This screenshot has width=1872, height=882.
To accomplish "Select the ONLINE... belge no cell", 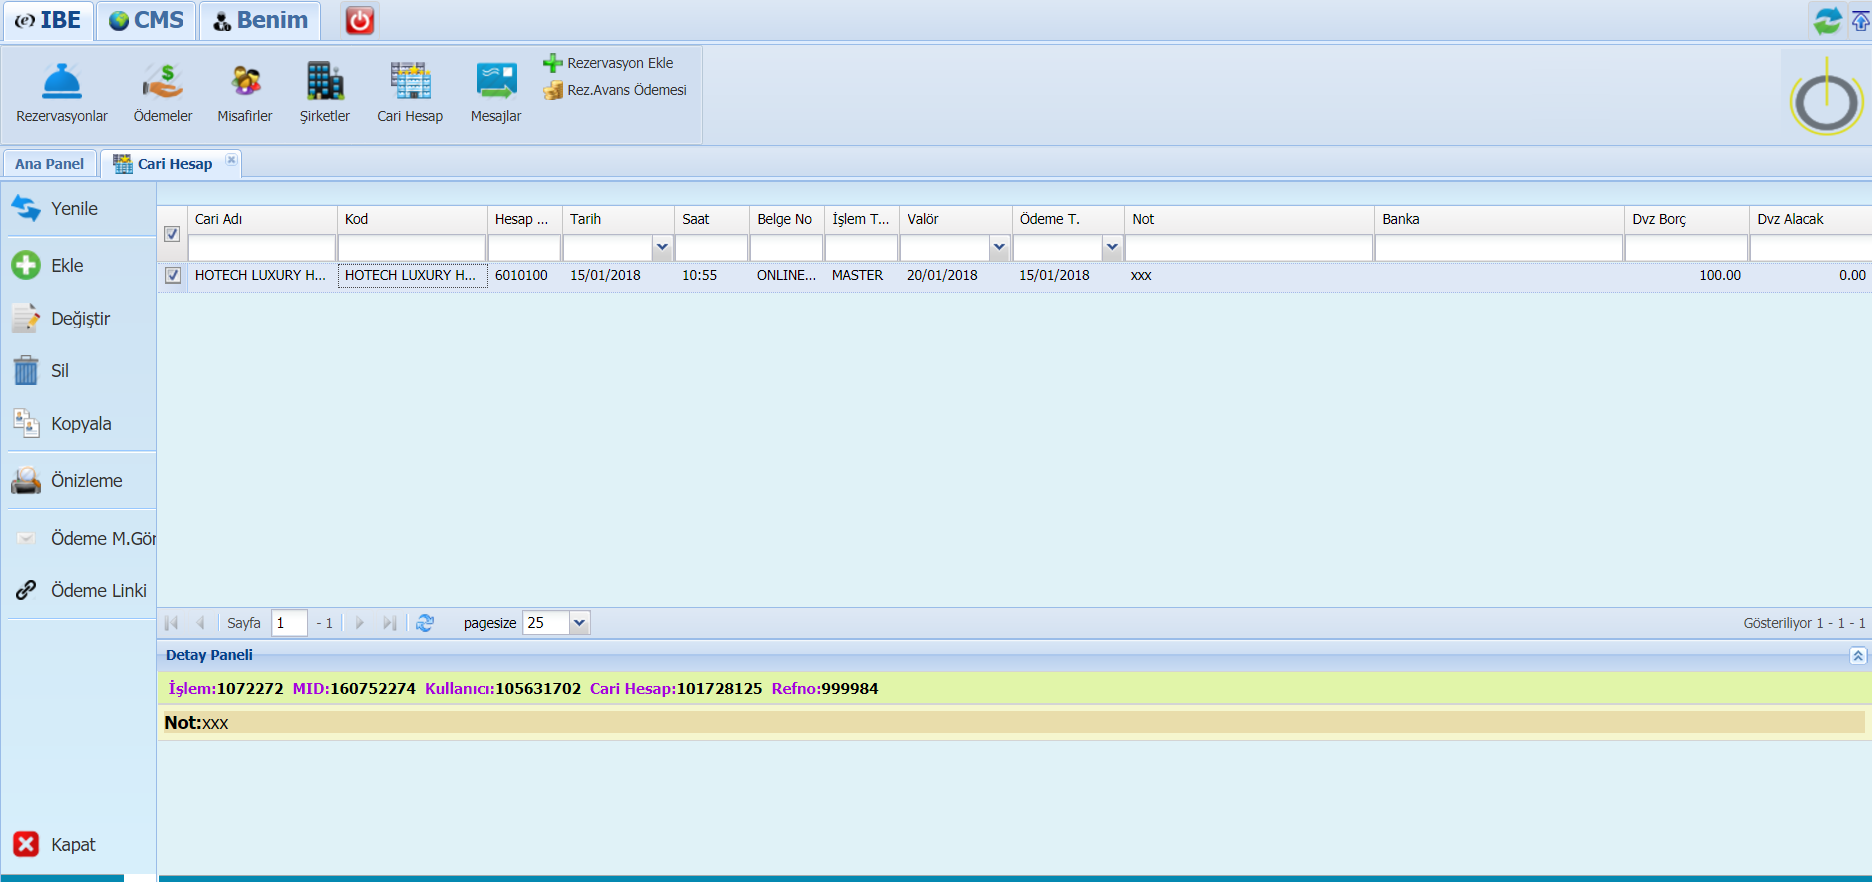I will point(786,275).
